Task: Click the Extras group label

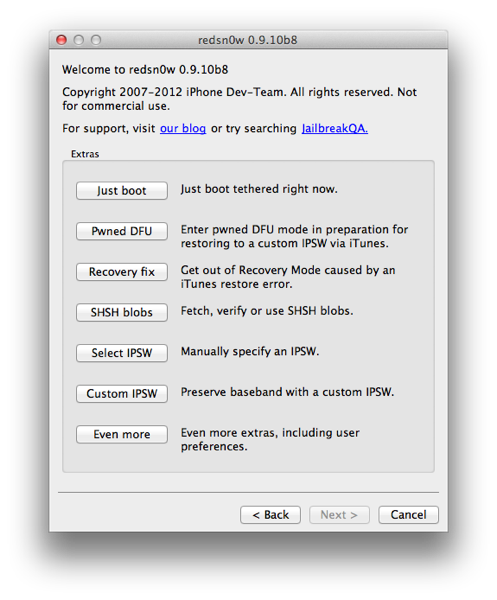Action: point(85,154)
